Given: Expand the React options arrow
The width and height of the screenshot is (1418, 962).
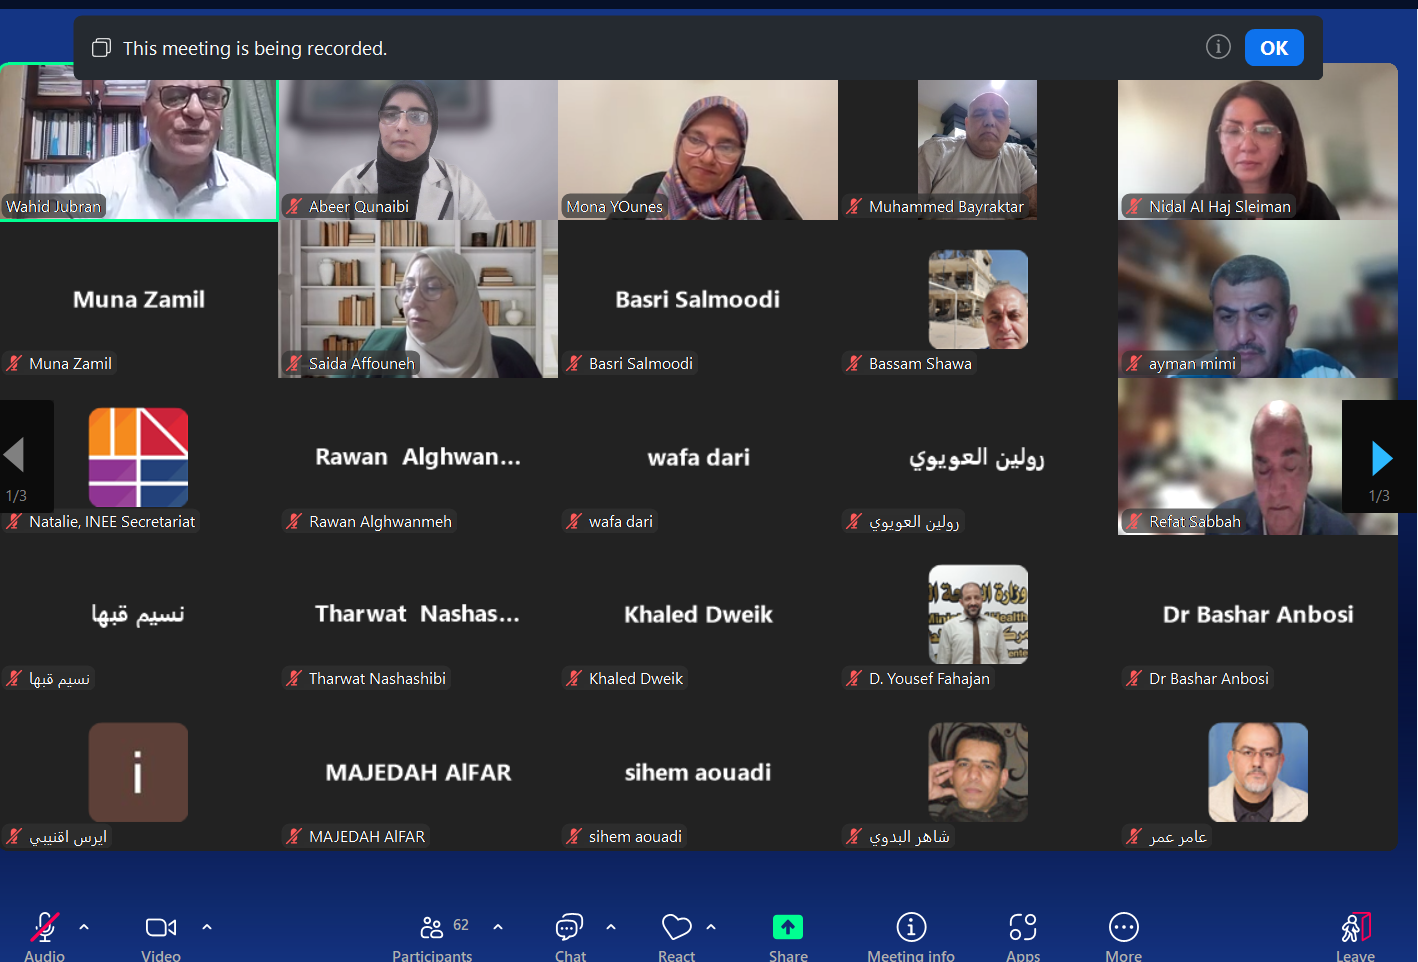Looking at the screenshot, I should tap(711, 927).
